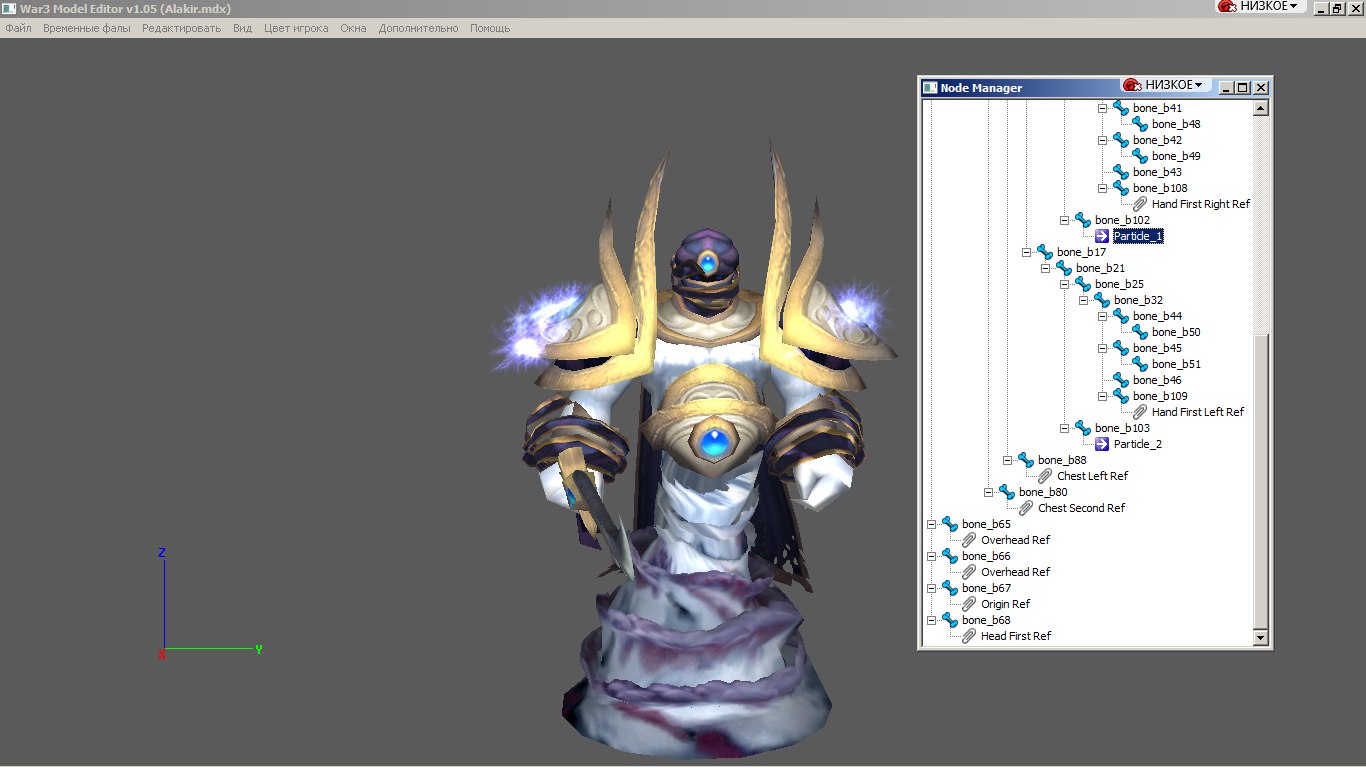Image resolution: width=1366 pixels, height=768 pixels.
Task: Click the bone icon of bone_b42
Action: pos(1121,140)
